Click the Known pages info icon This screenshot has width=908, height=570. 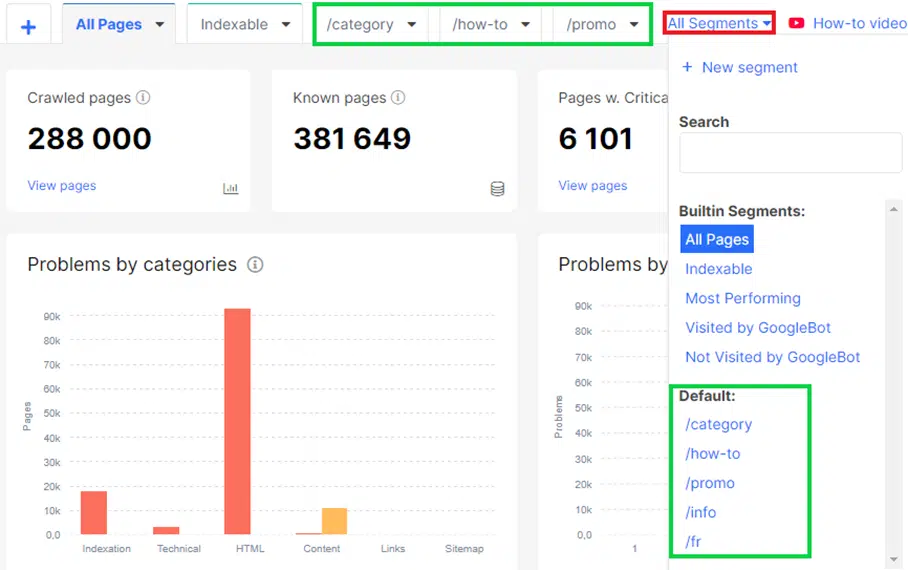[x=398, y=98]
